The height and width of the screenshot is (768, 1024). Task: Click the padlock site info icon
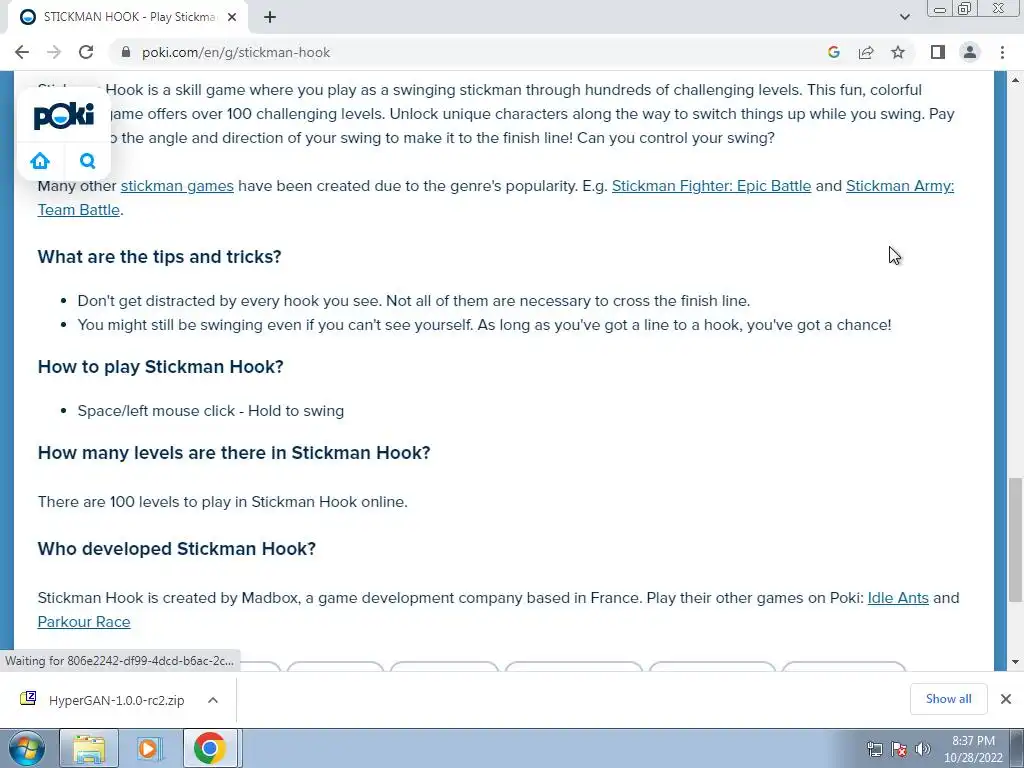tap(126, 52)
